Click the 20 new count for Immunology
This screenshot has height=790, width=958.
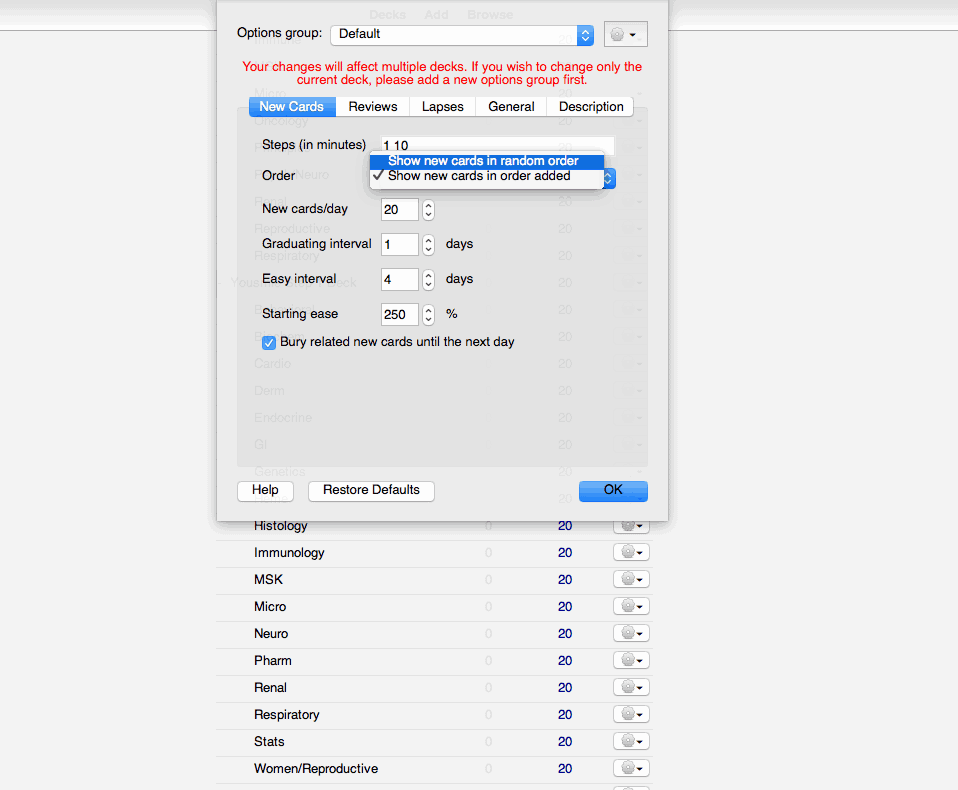(565, 553)
